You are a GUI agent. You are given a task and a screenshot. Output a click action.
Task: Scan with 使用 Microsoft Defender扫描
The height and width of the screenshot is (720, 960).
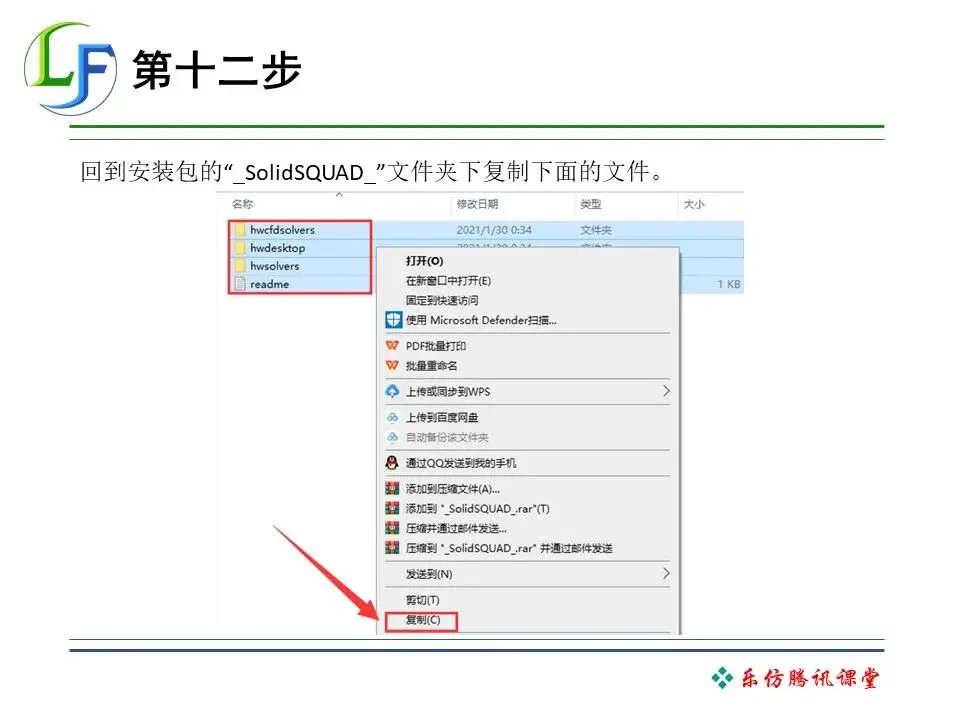pos(481,320)
